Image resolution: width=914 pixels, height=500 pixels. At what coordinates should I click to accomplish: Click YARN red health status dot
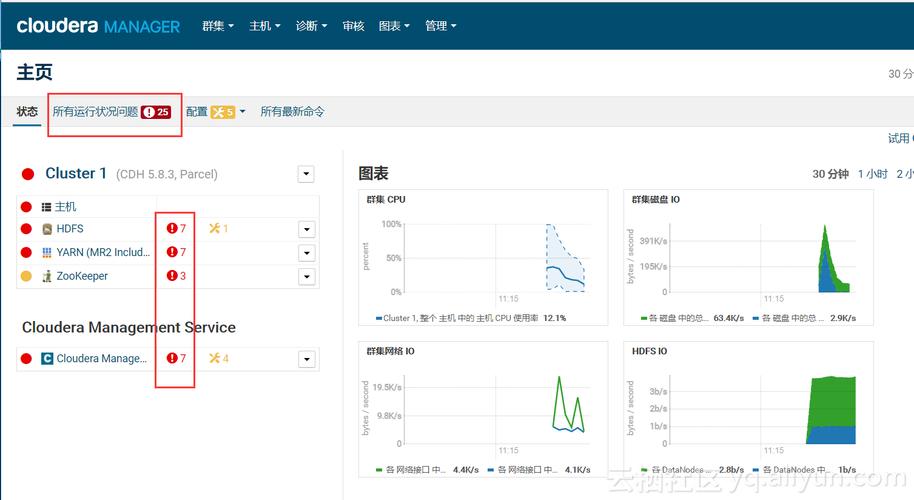(x=26, y=252)
